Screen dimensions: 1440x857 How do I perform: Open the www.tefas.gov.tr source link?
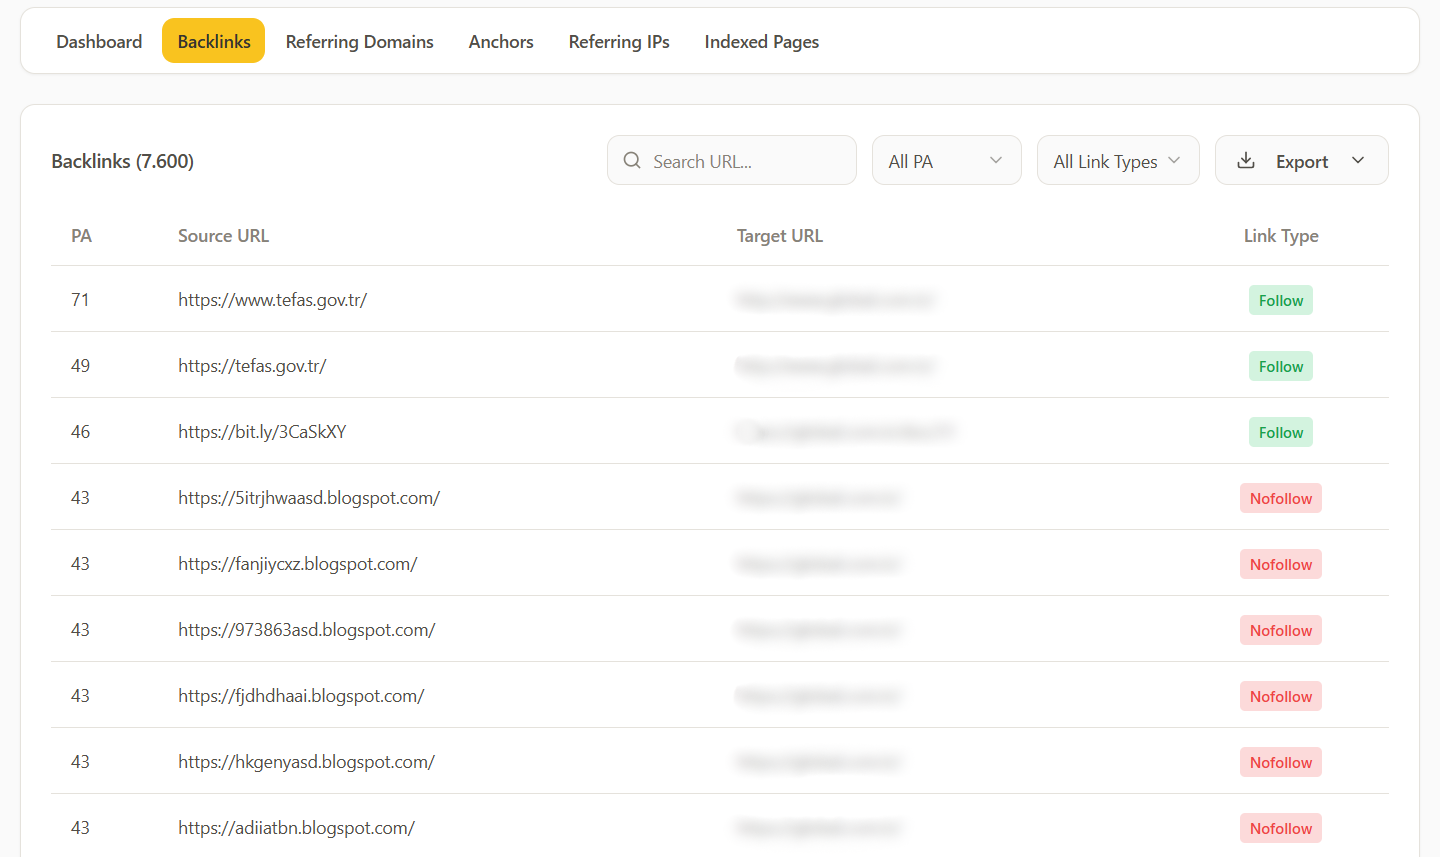tap(272, 300)
